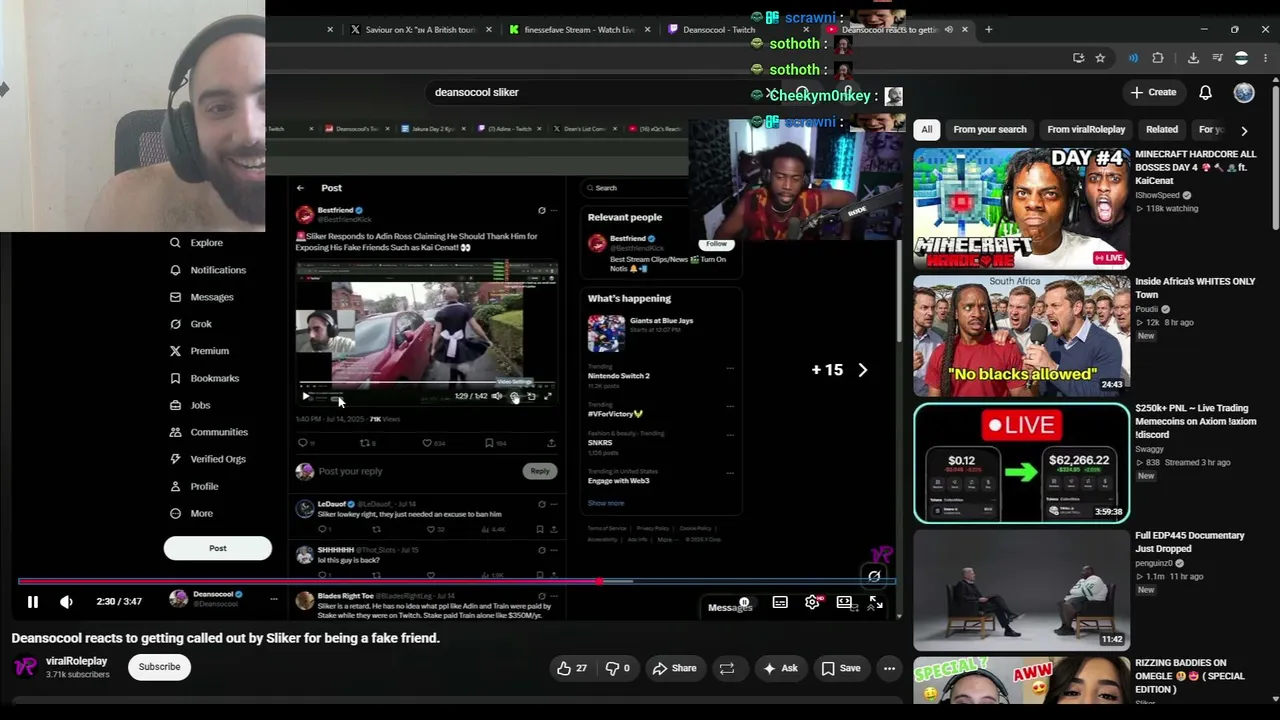This screenshot has width=1280, height=720.
Task: Open Inside Africa's WHITES ONLY Town thumbnail
Action: [1021, 336]
